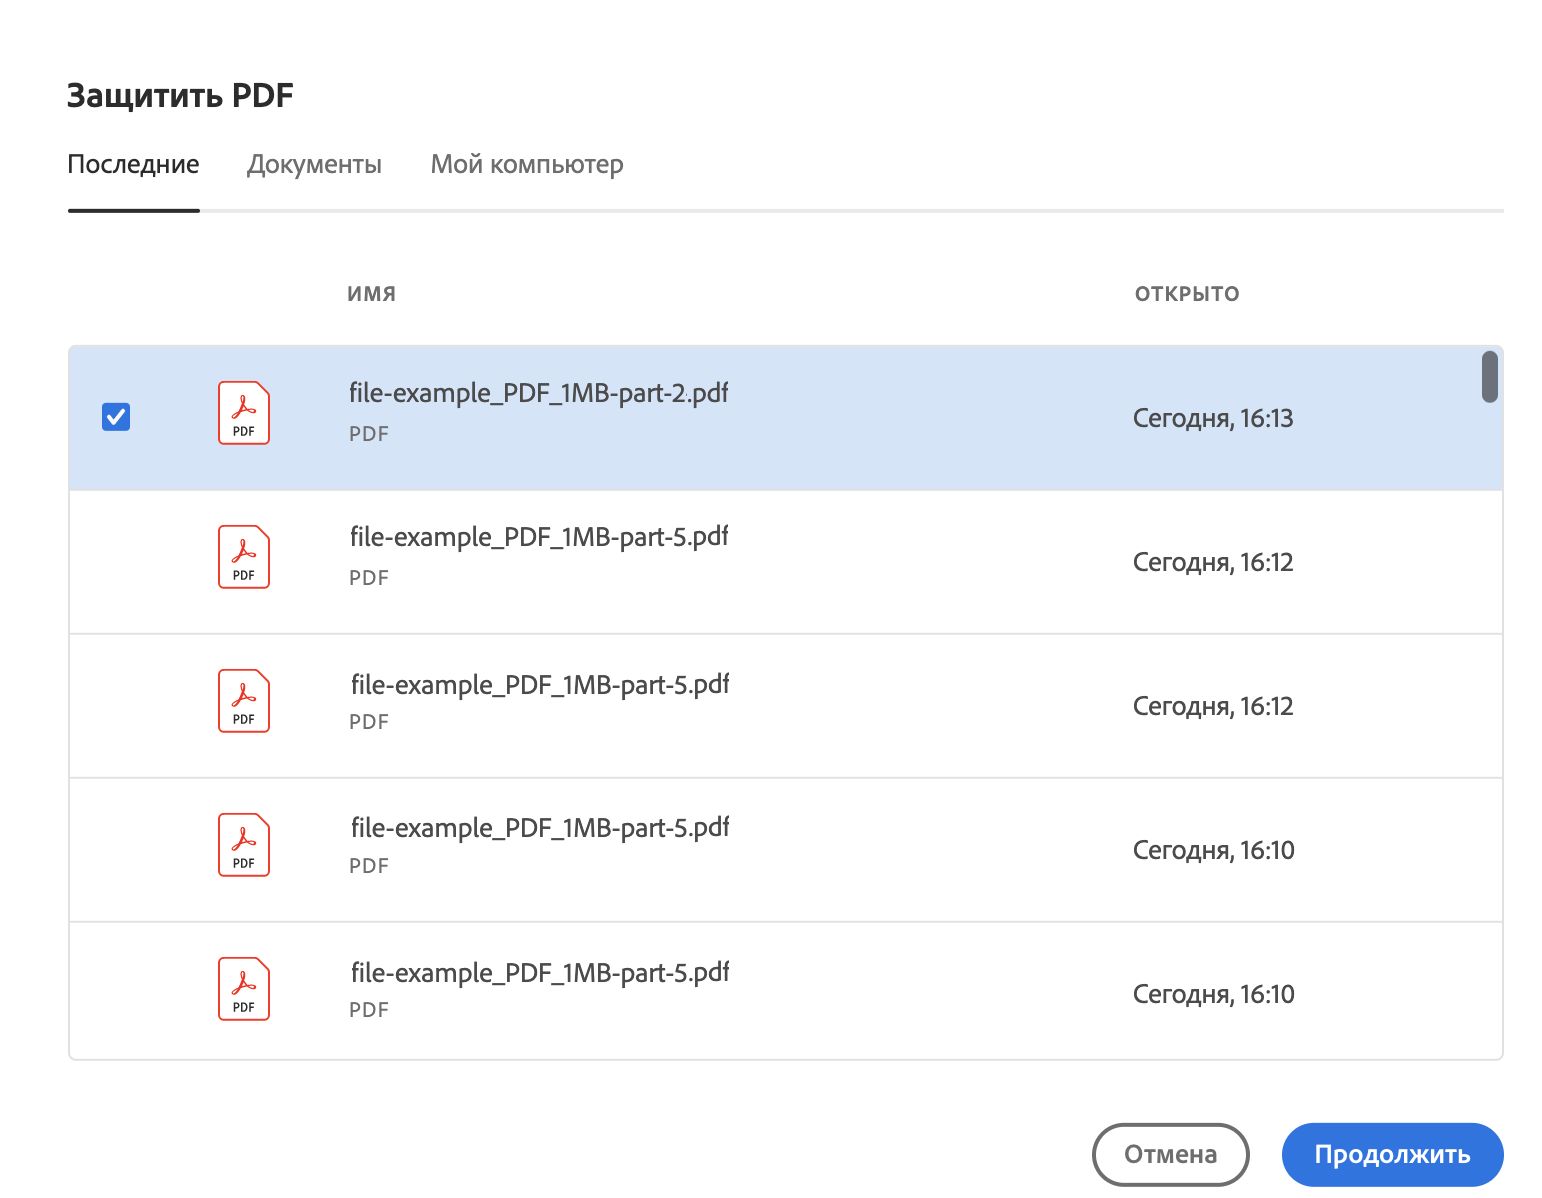Image resolution: width=1542 pixels, height=1198 pixels.
Task: Click the ОТКРЫТО column header
Action: (1187, 294)
